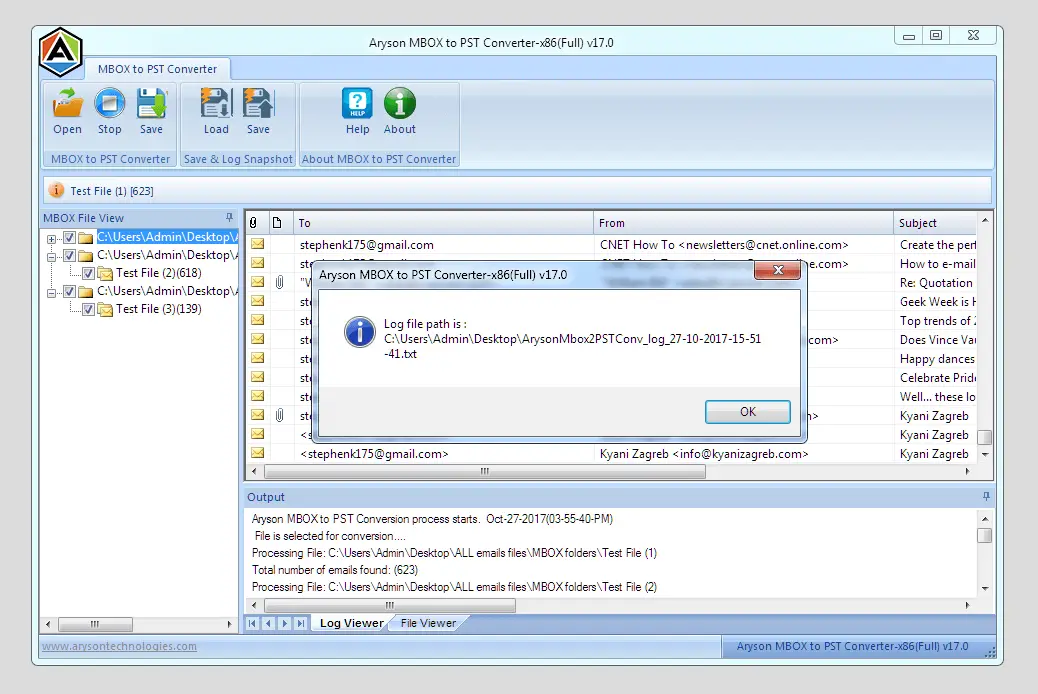
Task: Uncheck the third C:\Users\Admin\Desktop folder checkbox
Action: pyautogui.click(x=70, y=291)
